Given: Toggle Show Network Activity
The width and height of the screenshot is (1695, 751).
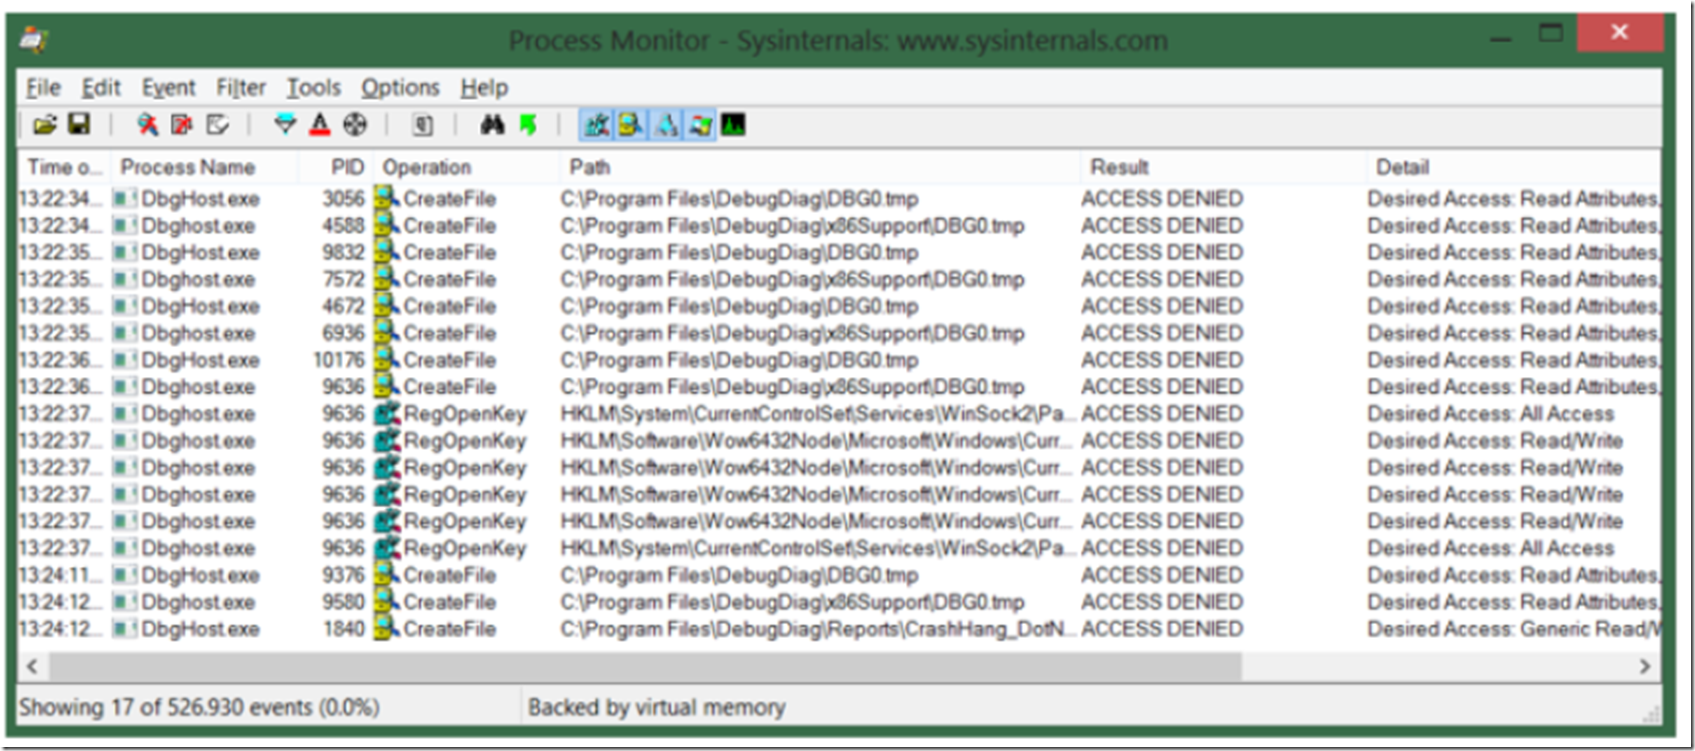Looking at the screenshot, I should [666, 125].
